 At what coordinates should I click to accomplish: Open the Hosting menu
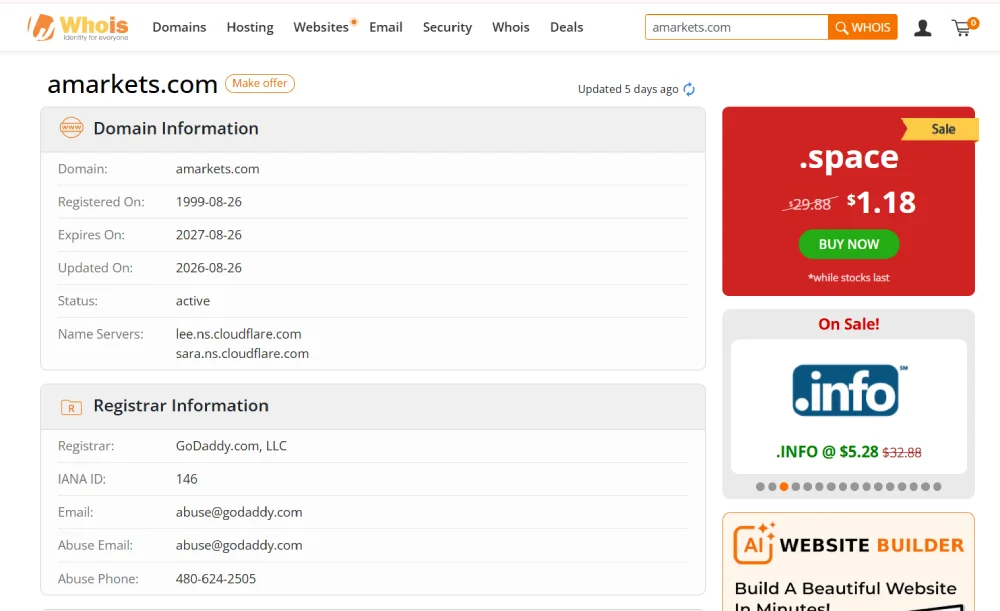click(x=250, y=27)
